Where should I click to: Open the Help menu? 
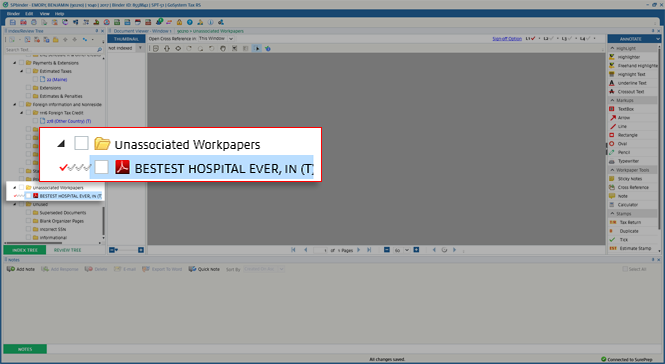click(x=59, y=14)
